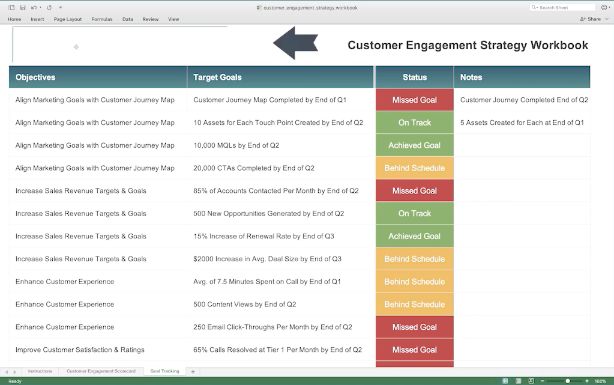Select On Track status for 500 New Opportunities row

[415, 213]
